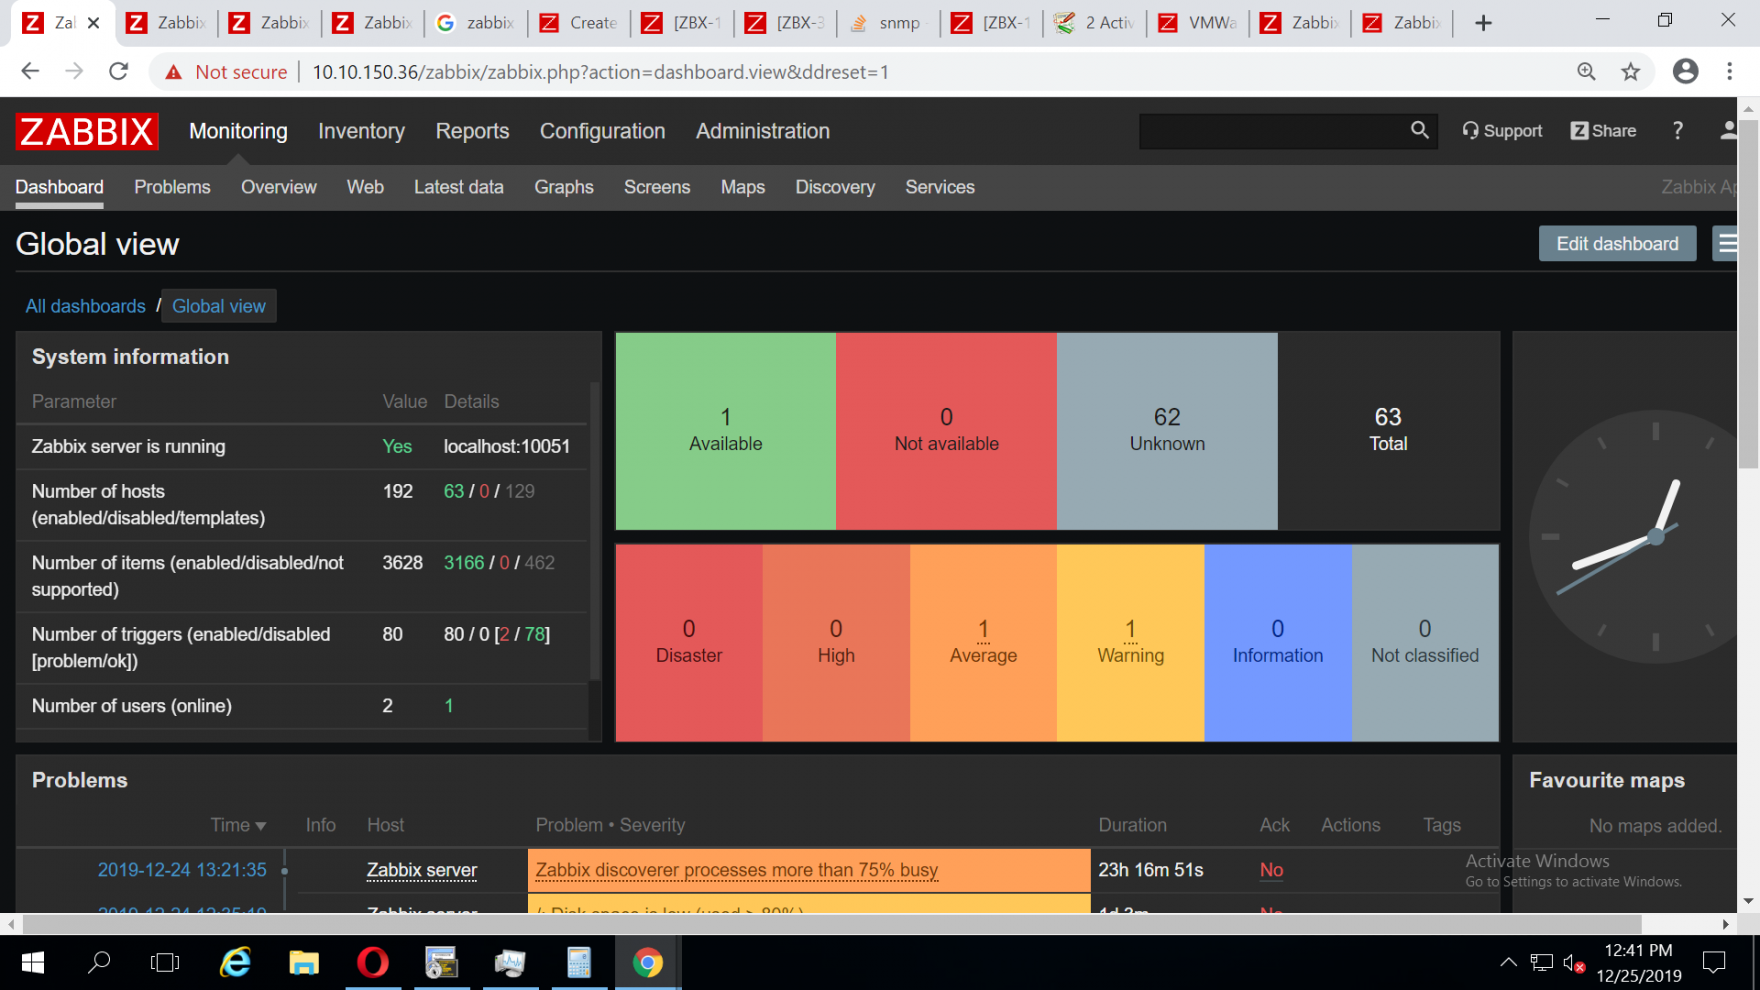Open the Graphs submenu
This screenshot has width=1760, height=990.
point(564,187)
